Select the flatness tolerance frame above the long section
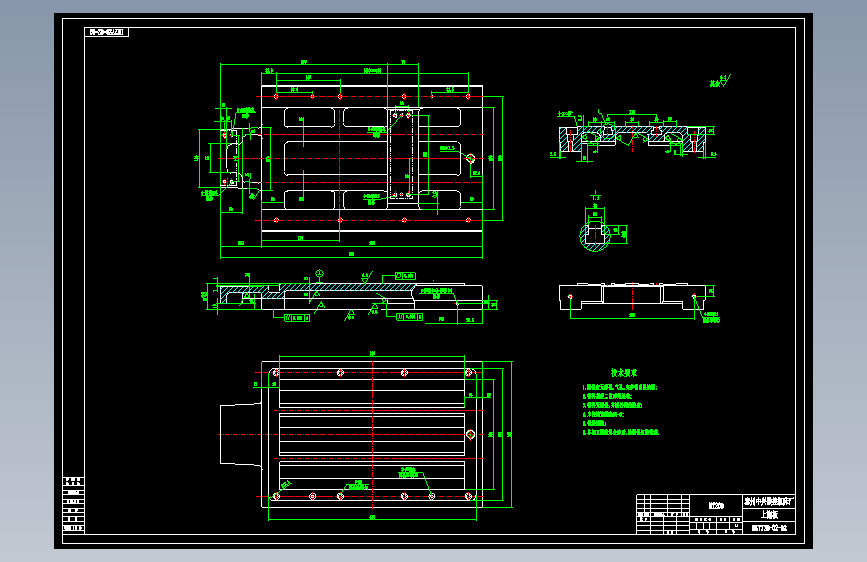Screen dimensions: 867x562 [x=405, y=275]
